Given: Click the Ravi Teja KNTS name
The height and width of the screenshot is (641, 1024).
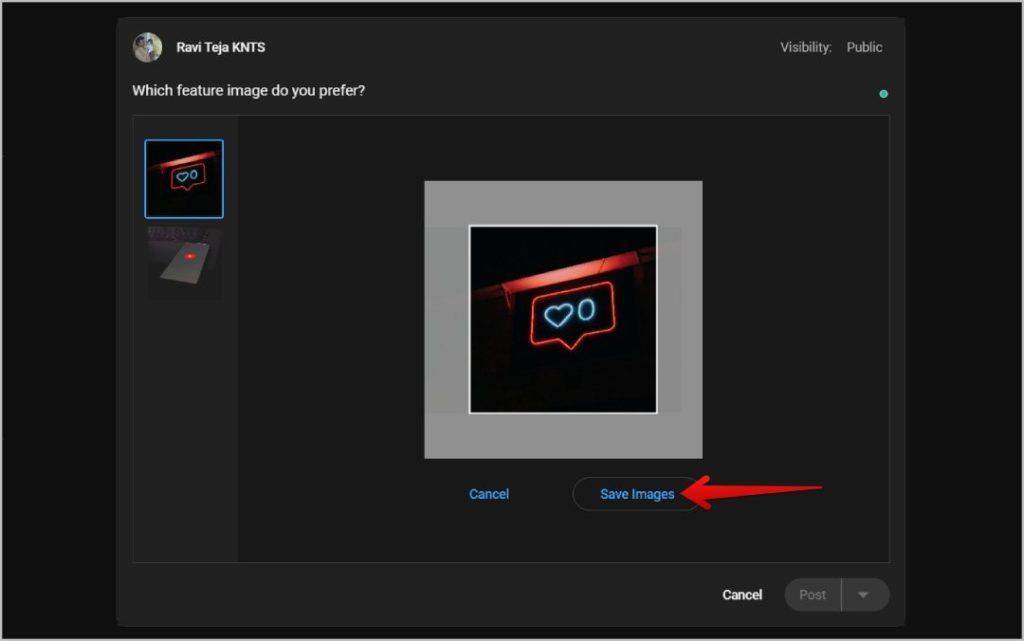Looking at the screenshot, I should (x=221, y=48).
